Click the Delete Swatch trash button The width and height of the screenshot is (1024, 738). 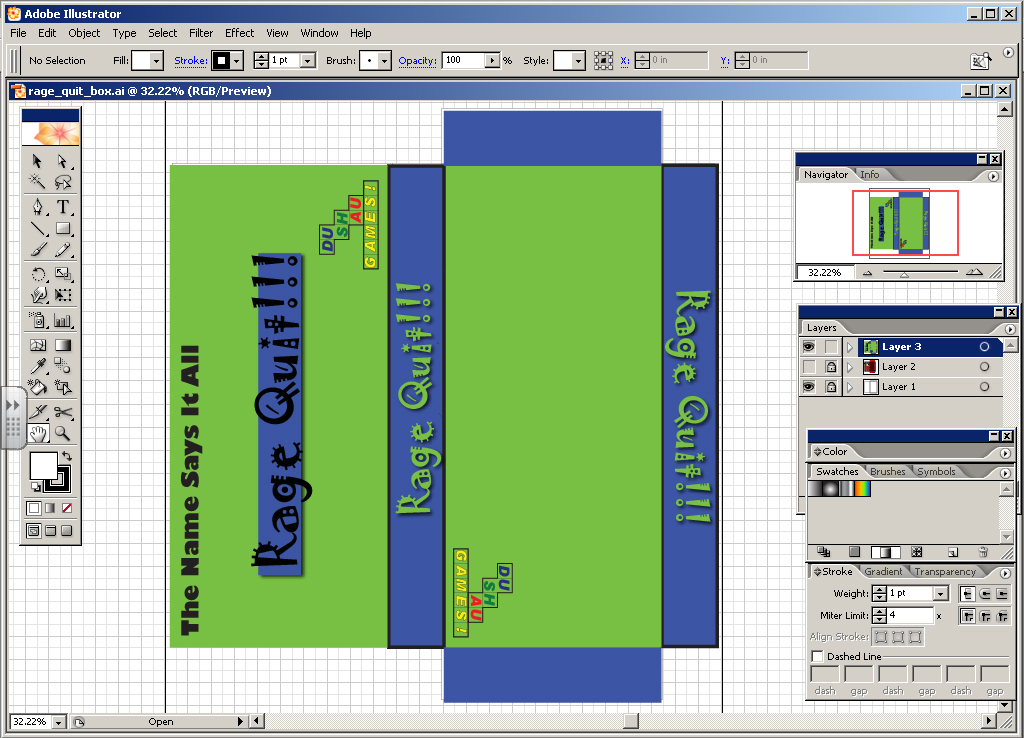click(x=983, y=552)
